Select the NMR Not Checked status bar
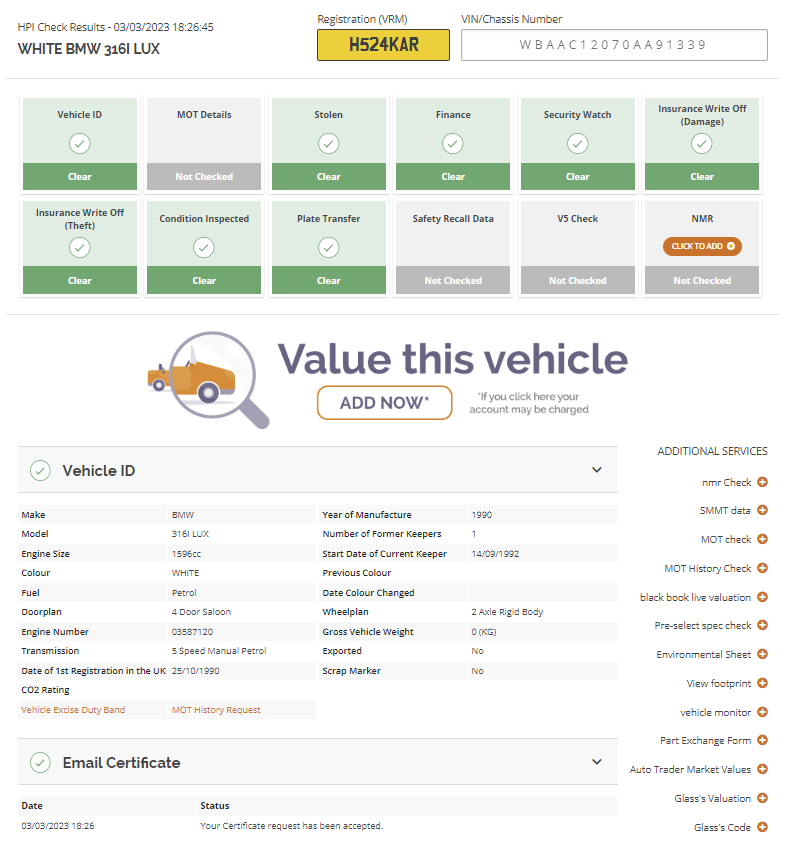 (702, 280)
